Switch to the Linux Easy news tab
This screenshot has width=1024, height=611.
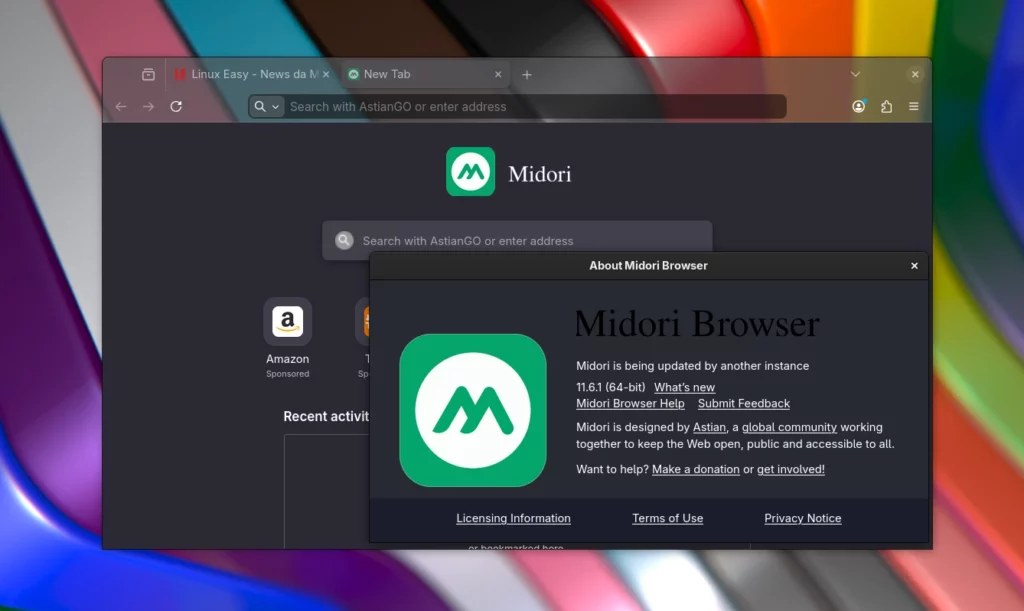coord(250,73)
